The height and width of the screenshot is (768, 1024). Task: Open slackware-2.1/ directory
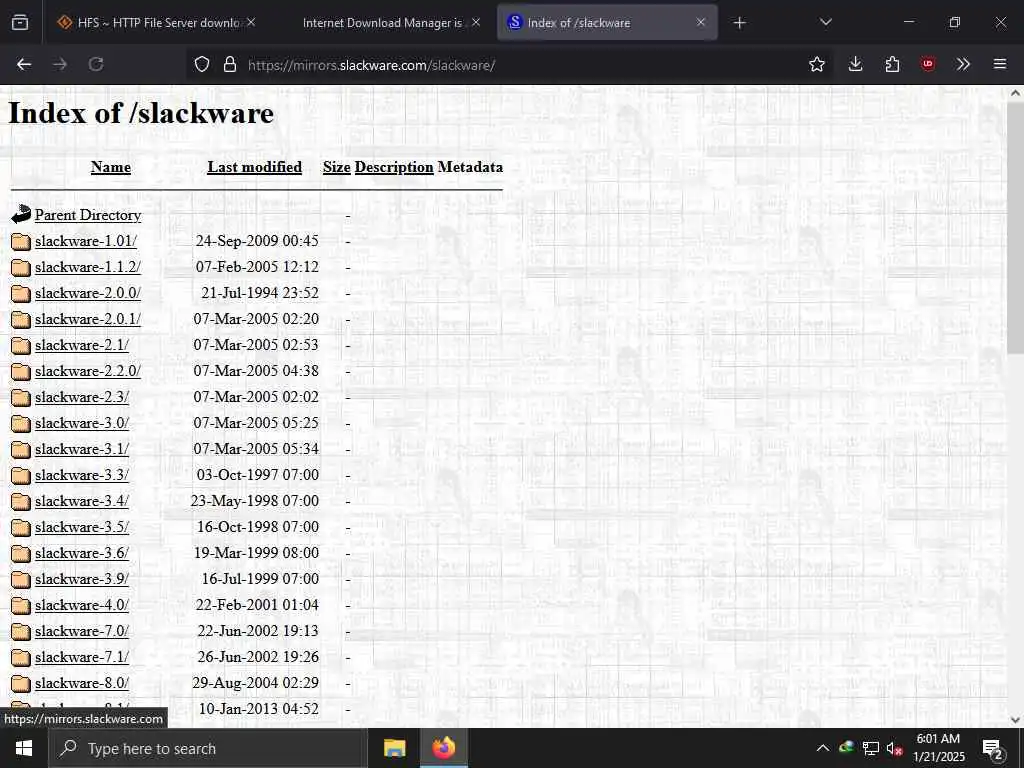[x=82, y=345]
